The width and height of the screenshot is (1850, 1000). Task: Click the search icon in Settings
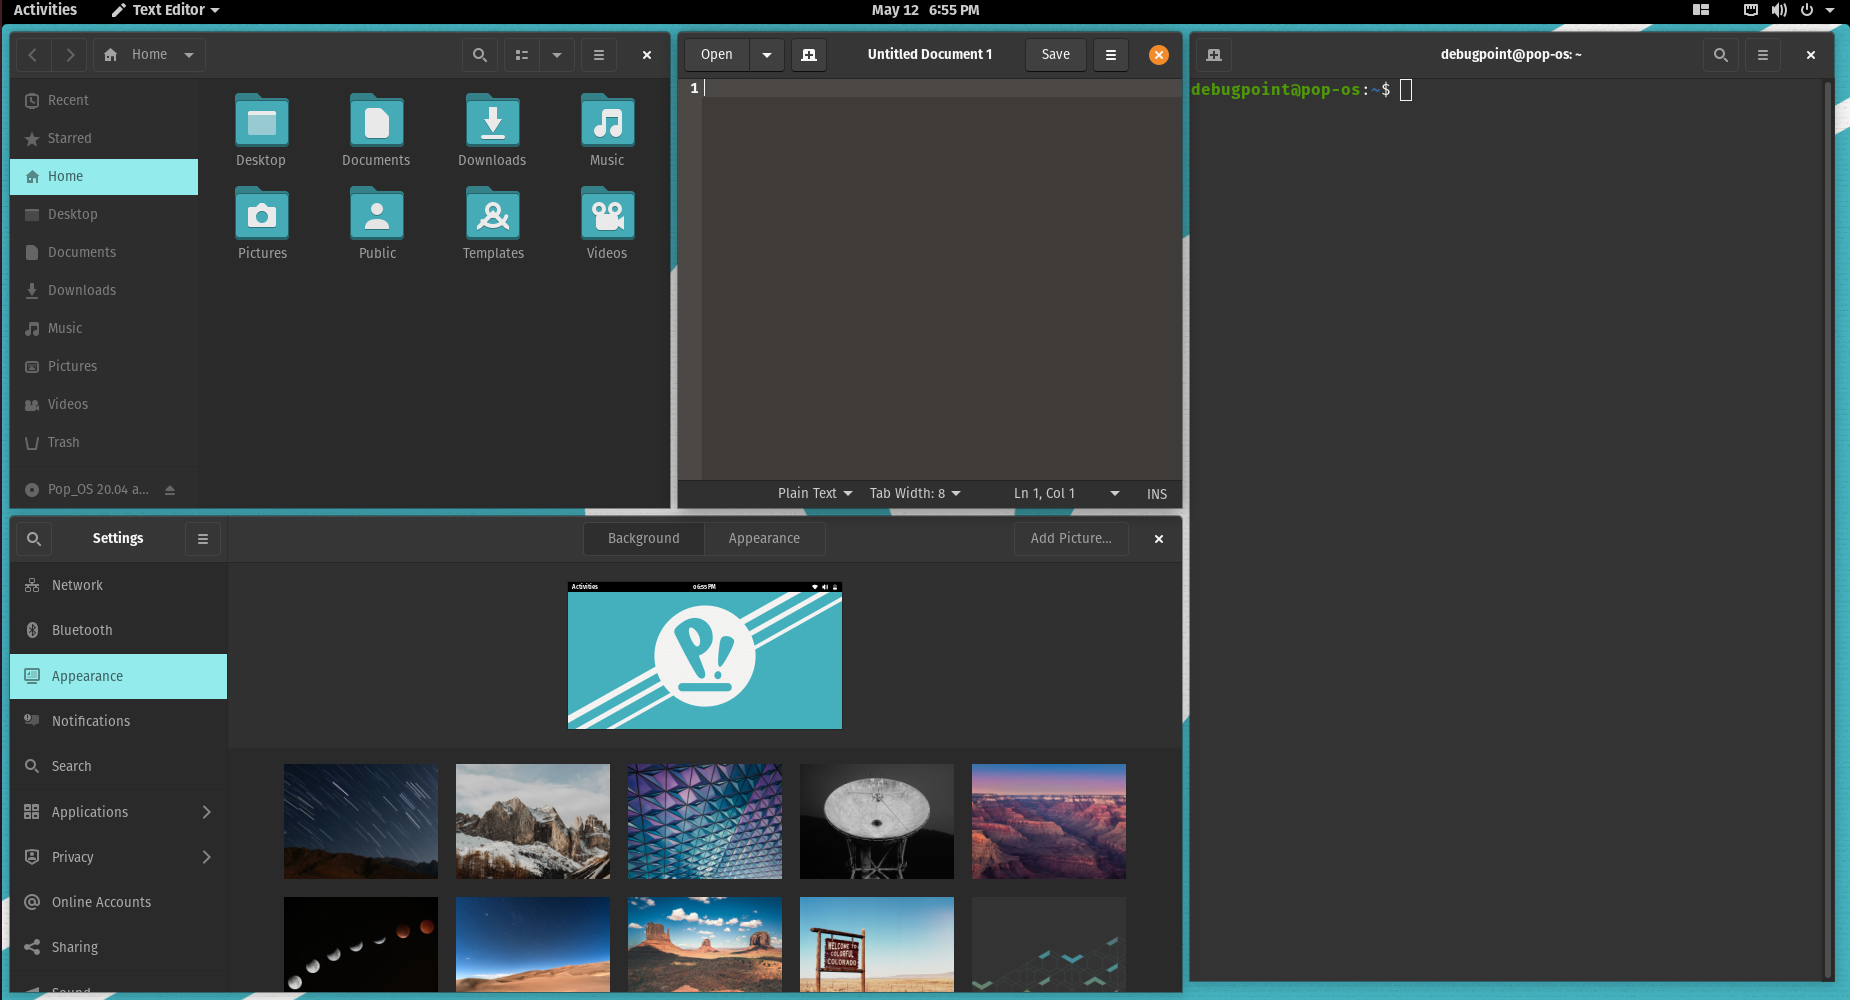coord(34,539)
